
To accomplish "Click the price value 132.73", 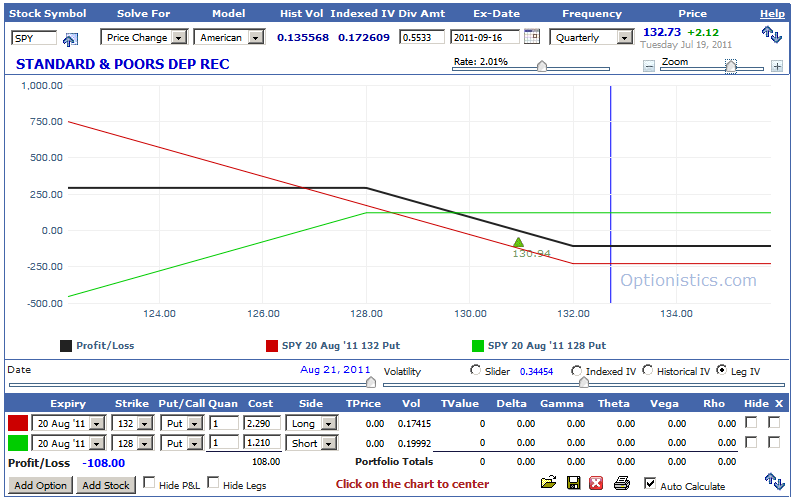I will click(662, 32).
